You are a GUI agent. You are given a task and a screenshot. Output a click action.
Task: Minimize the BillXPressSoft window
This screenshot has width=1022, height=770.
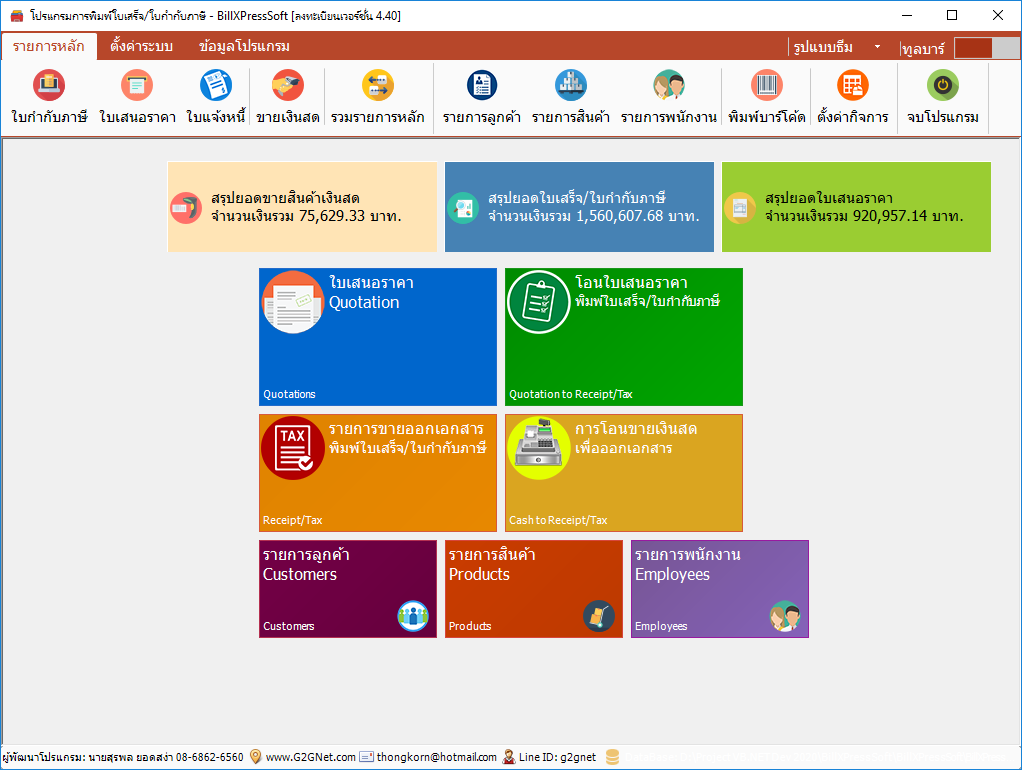click(907, 15)
